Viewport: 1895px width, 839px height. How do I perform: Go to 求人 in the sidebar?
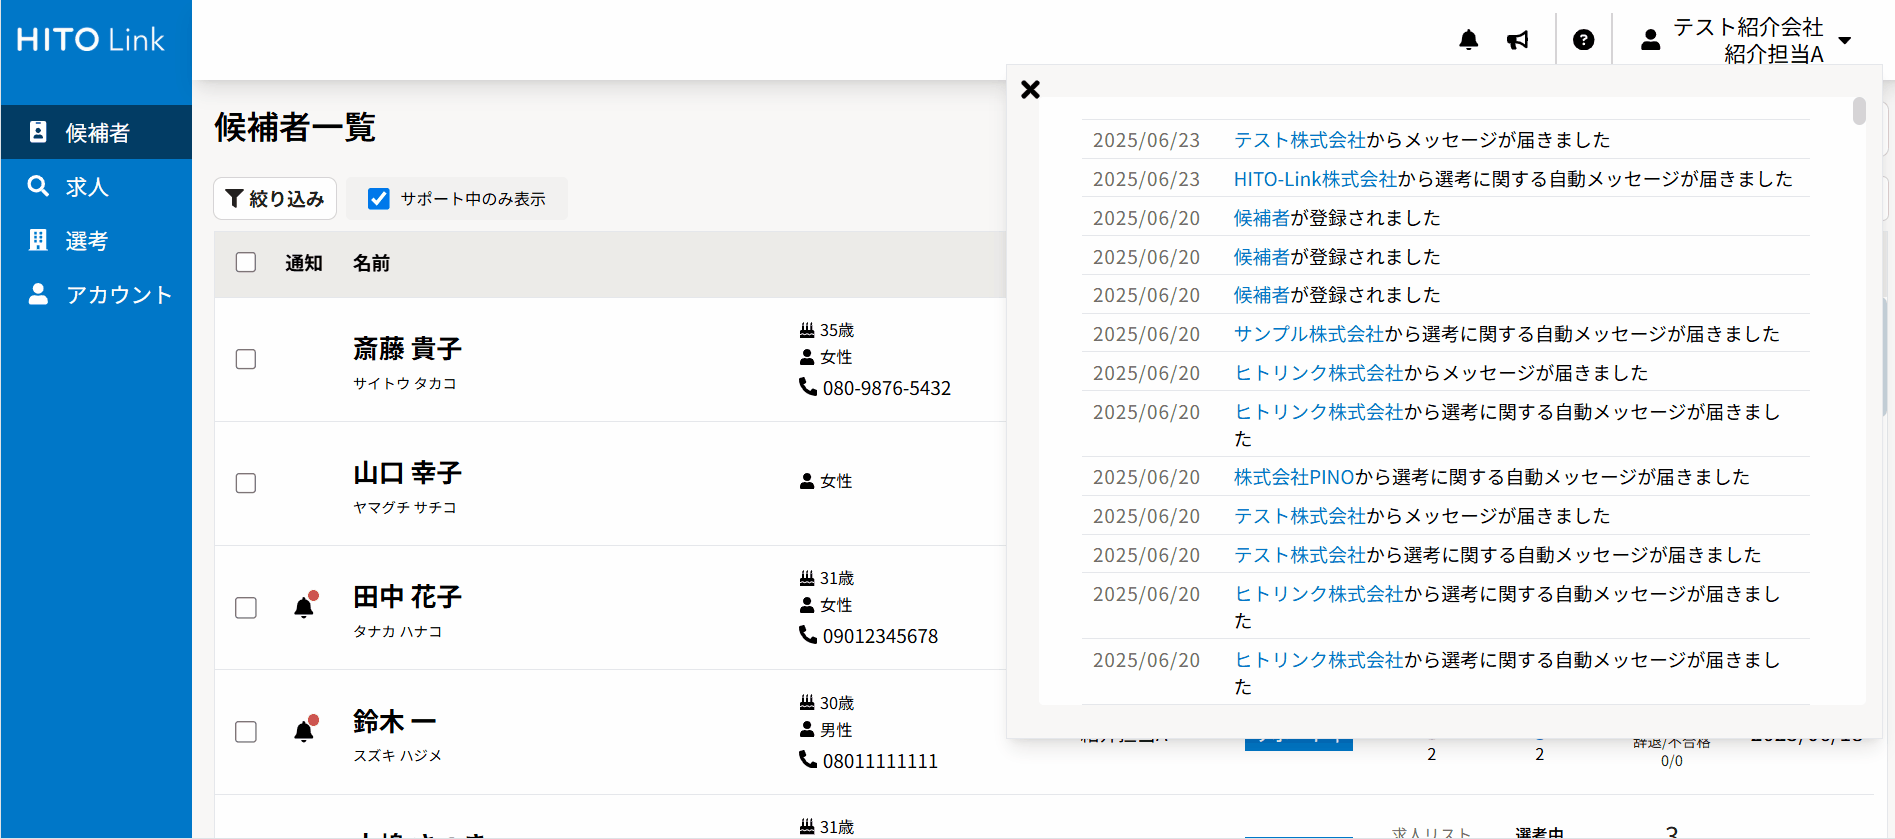87,187
